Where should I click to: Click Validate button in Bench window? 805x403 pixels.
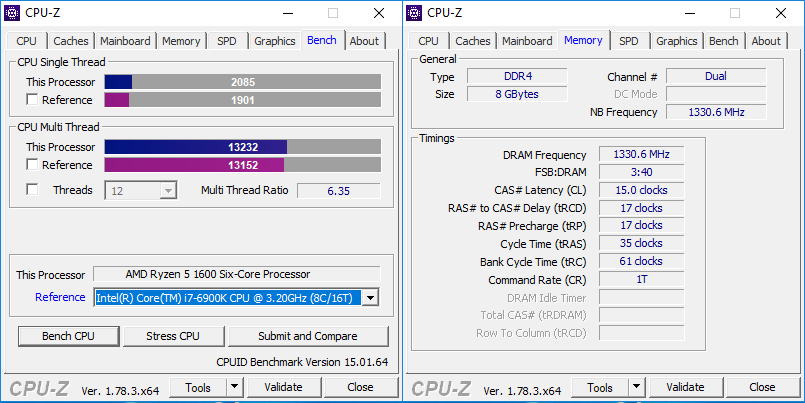(283, 387)
